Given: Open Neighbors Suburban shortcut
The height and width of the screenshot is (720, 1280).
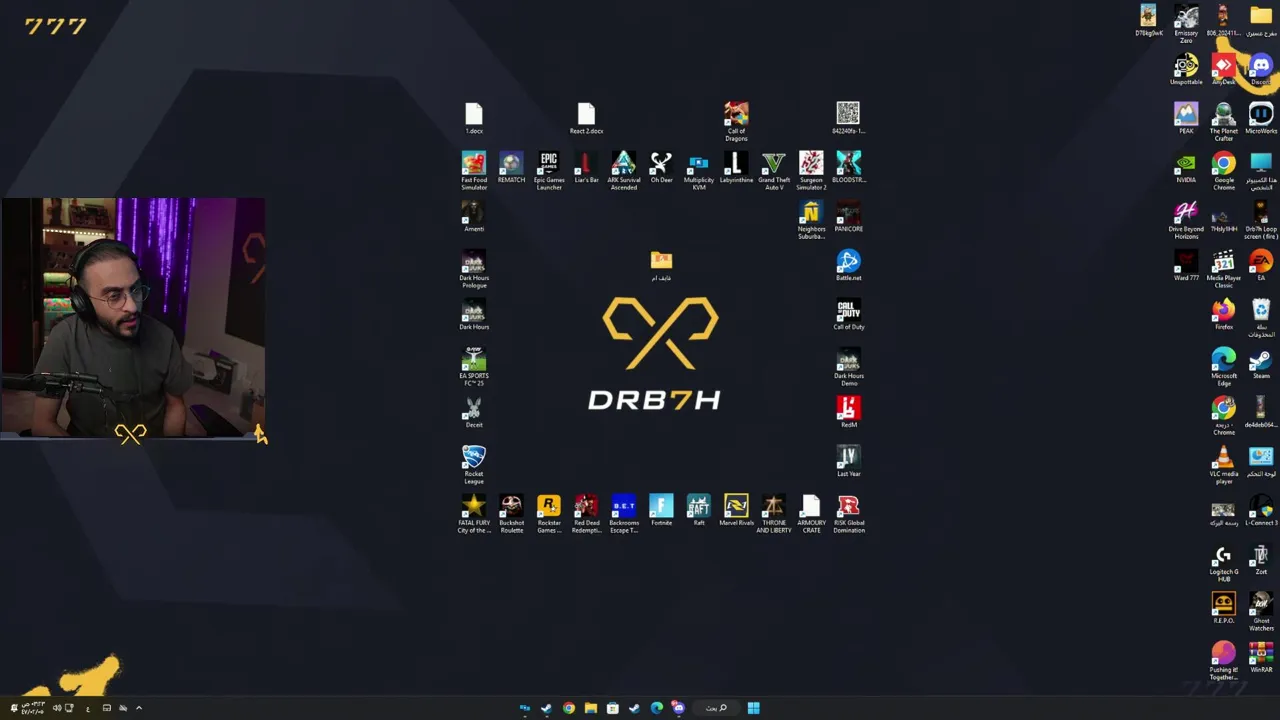Looking at the screenshot, I should tap(811, 219).
